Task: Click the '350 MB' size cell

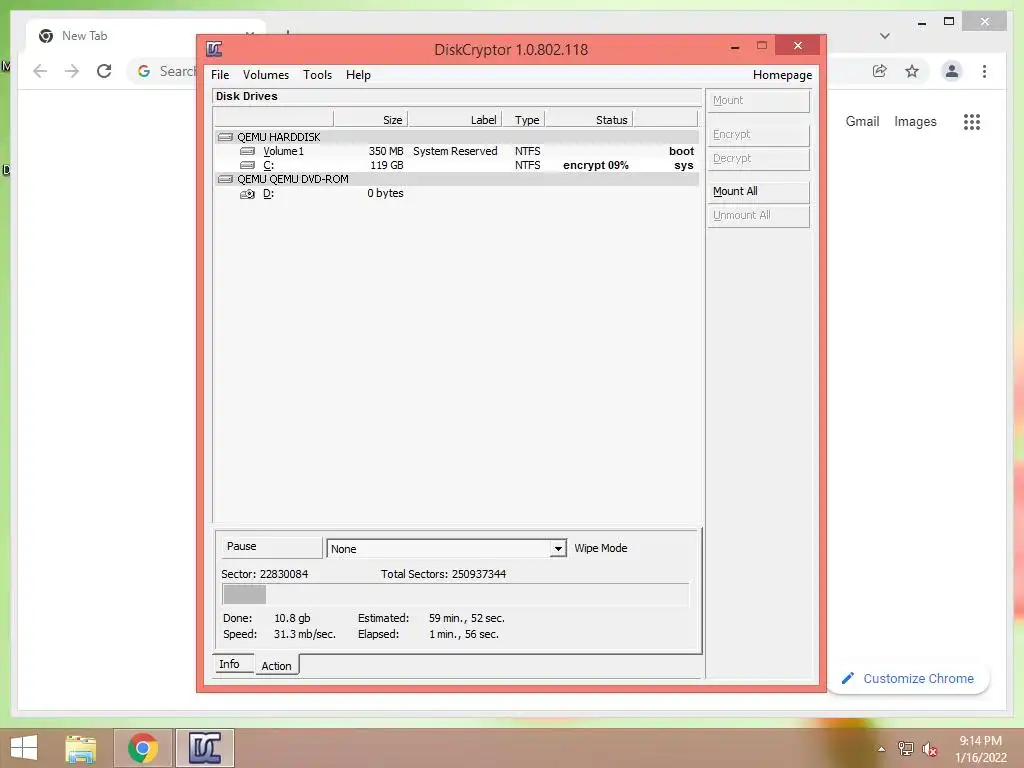Action: [386, 151]
